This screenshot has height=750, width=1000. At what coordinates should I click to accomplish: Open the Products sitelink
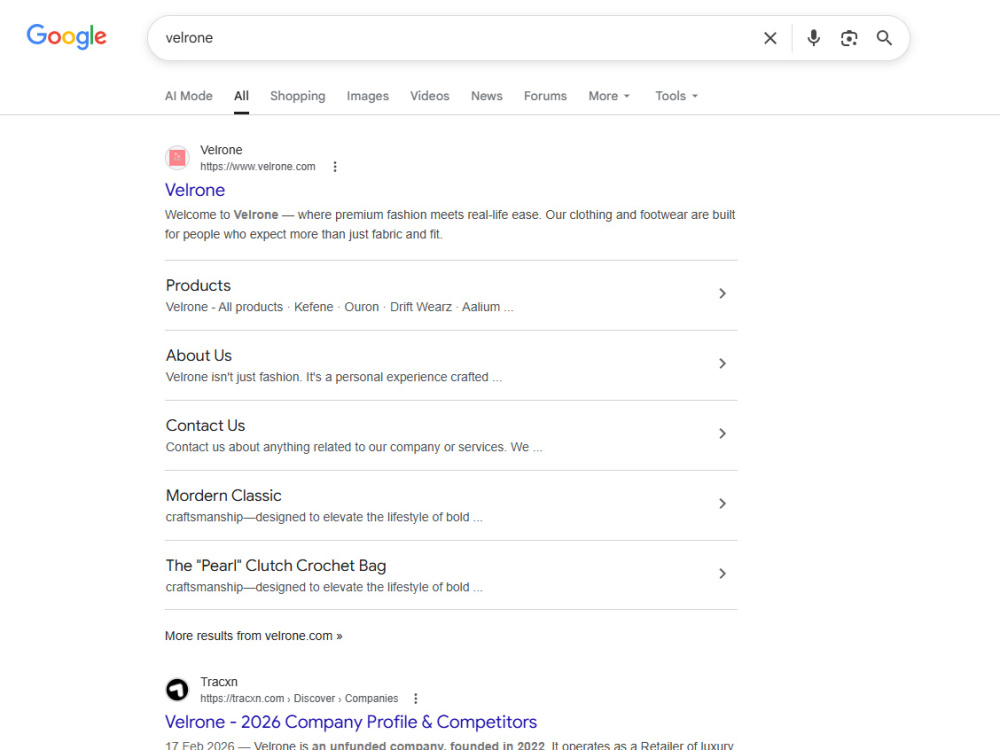tap(198, 285)
